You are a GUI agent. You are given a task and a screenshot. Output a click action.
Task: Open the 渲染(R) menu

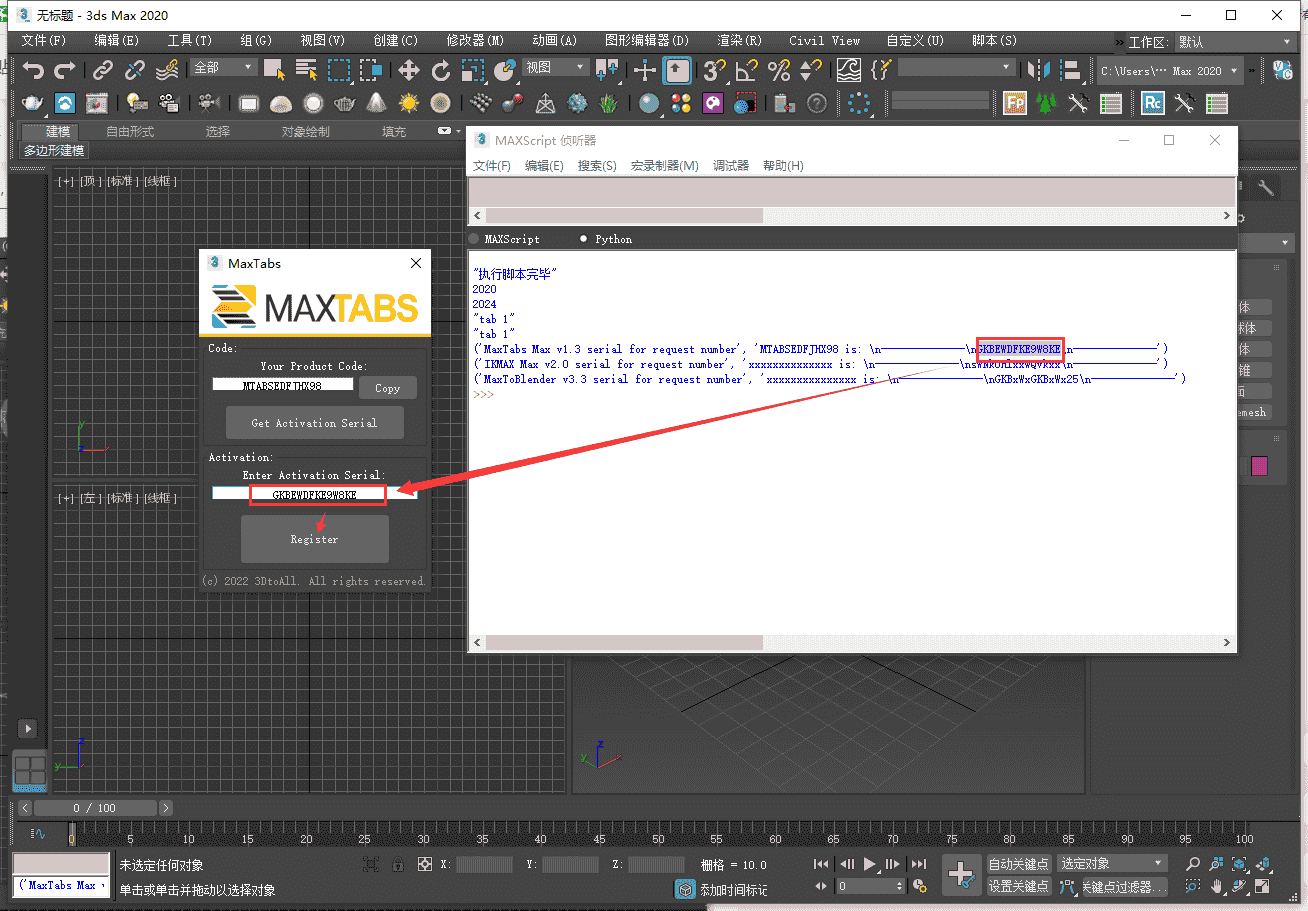coord(739,41)
